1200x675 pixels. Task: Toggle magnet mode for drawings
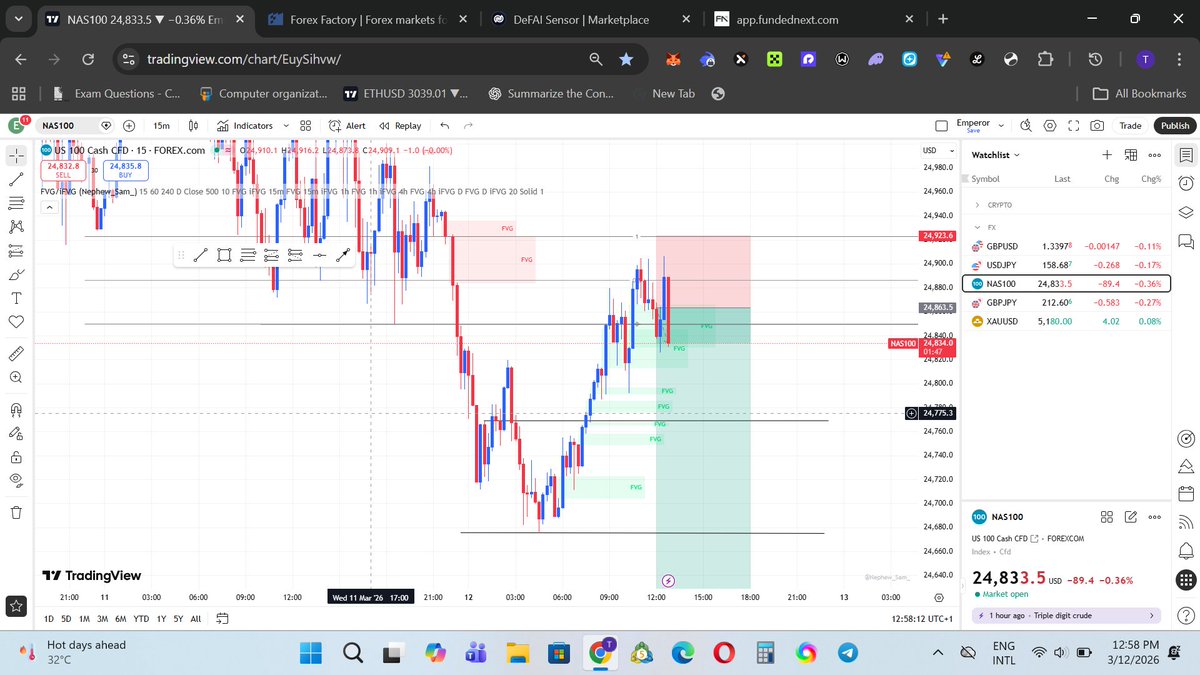[17, 409]
